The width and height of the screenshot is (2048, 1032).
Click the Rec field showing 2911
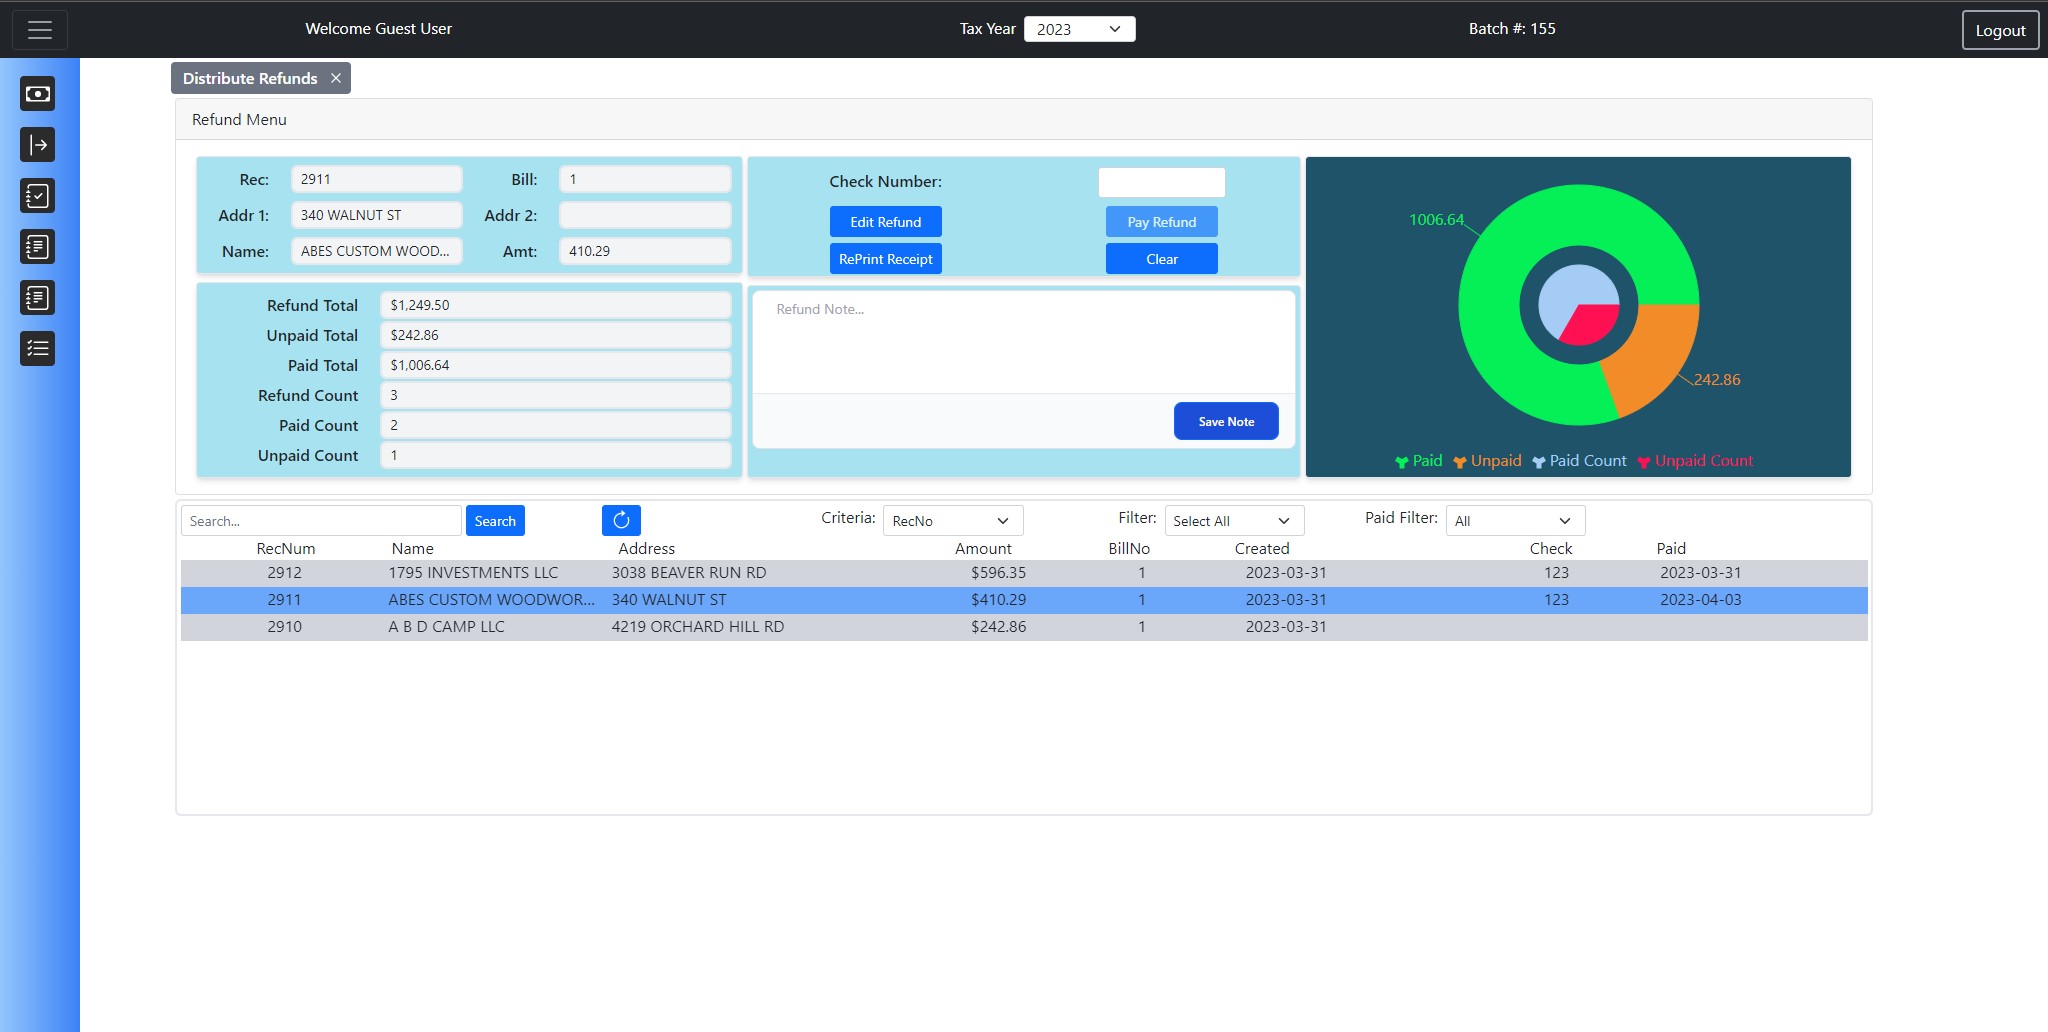pos(376,179)
